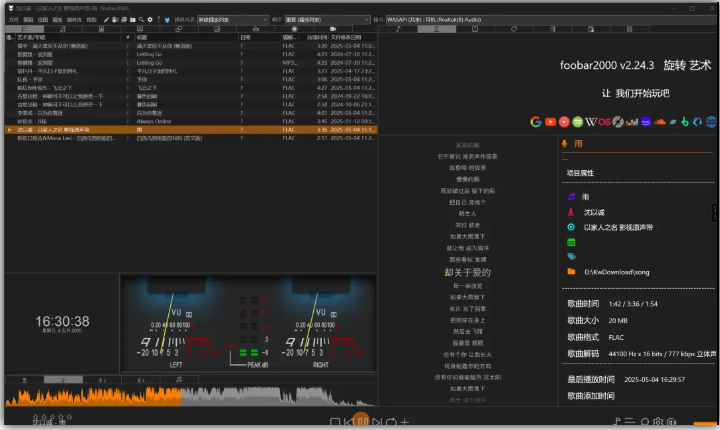Toggle the repeat playback mode
Screen dimensions: 720x430
tap(391, 422)
